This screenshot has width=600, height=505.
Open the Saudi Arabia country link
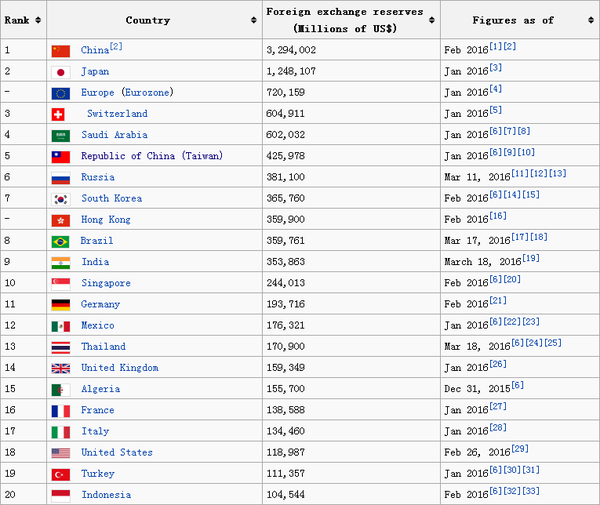pyautogui.click(x=114, y=135)
